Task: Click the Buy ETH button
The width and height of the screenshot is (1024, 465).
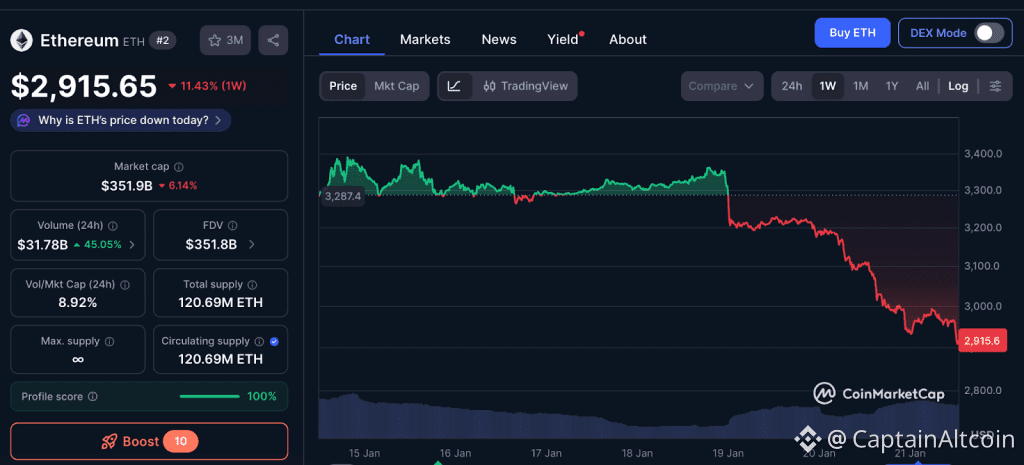Action: pyautogui.click(x=851, y=33)
